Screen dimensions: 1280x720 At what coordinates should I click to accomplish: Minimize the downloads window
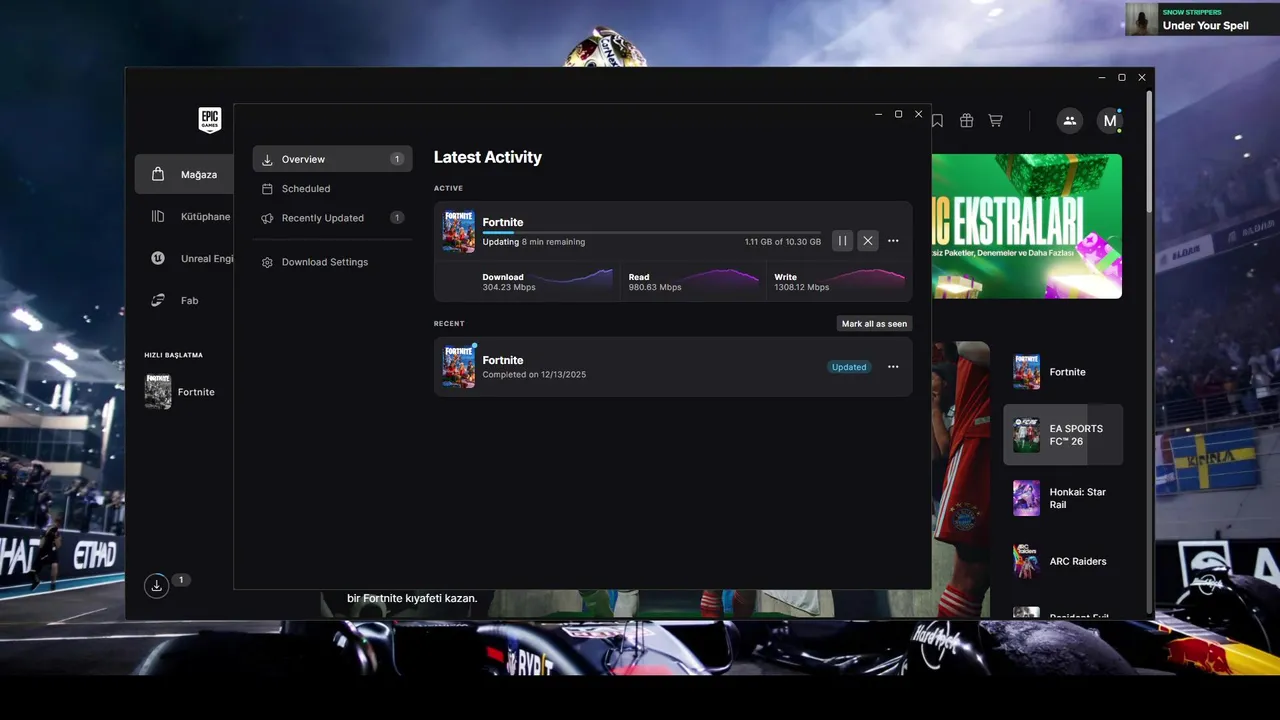878,114
